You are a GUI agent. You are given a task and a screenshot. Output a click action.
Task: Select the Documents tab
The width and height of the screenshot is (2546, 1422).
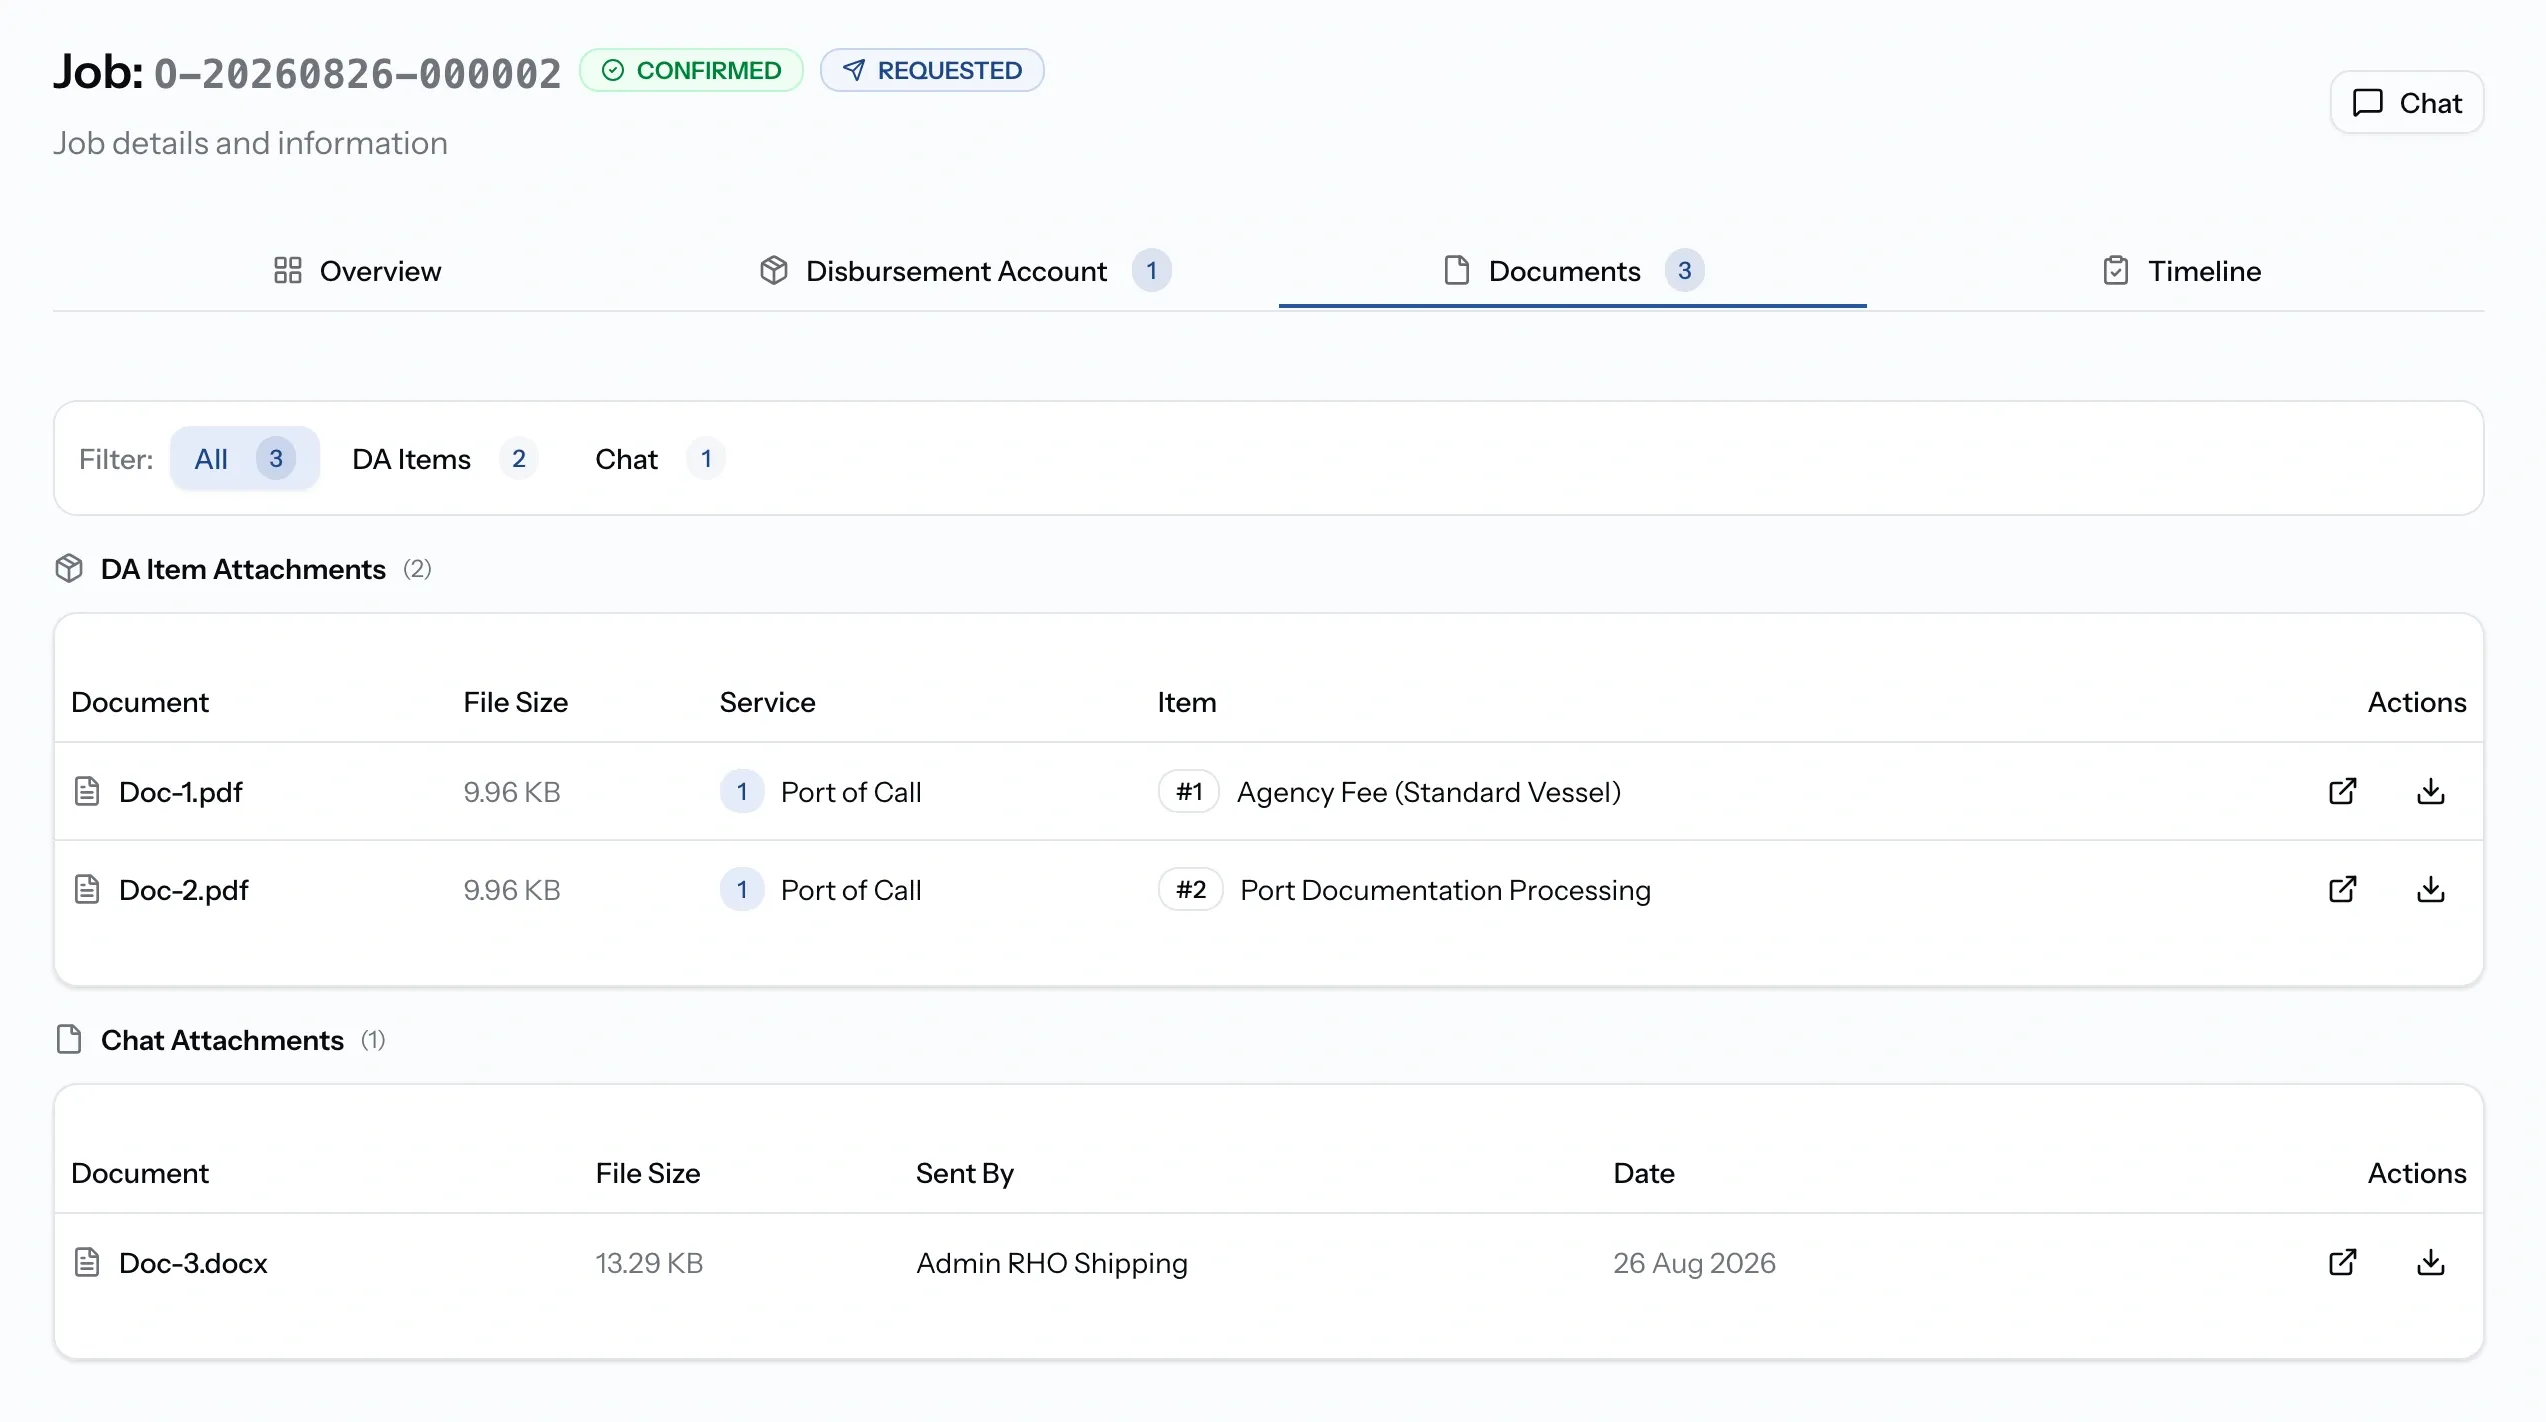pyautogui.click(x=1573, y=270)
